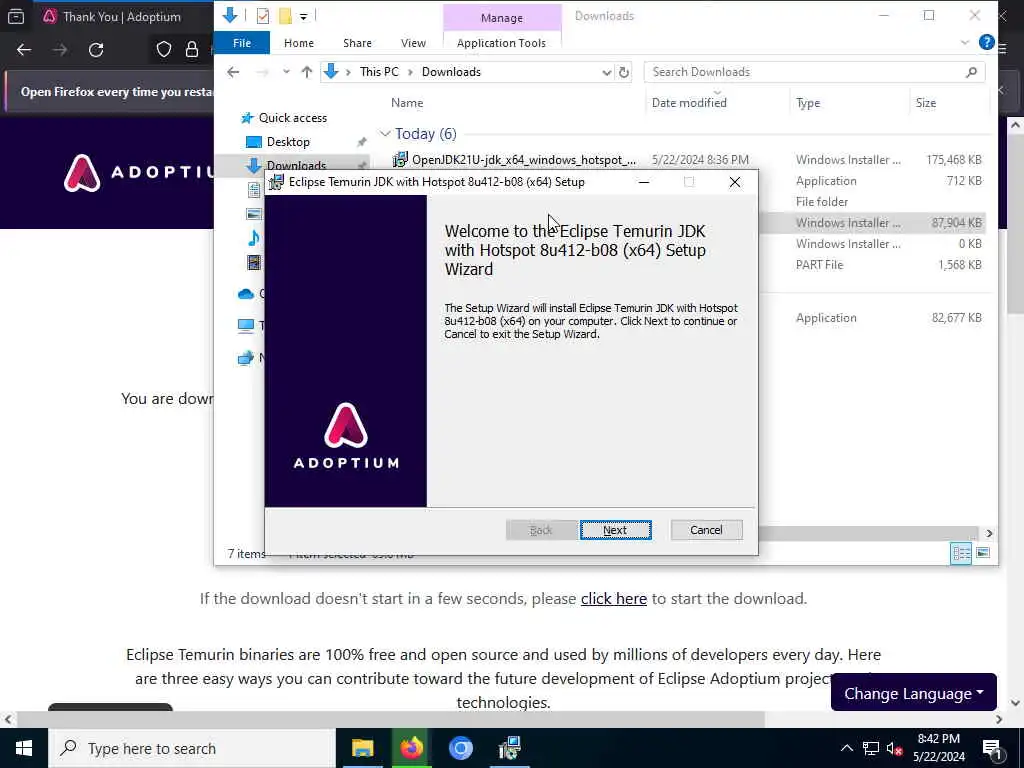Click the New folder quick access icon
The height and width of the screenshot is (768, 1024).
point(285,16)
